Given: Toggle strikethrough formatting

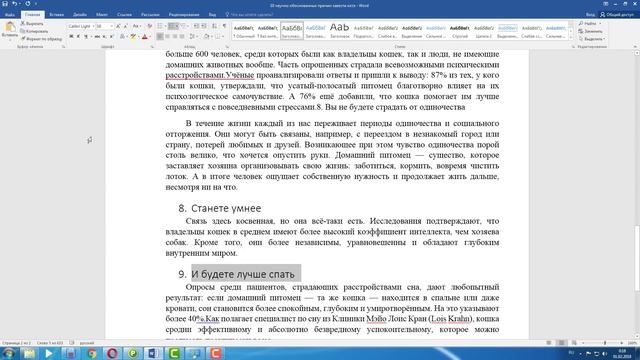Looking at the screenshot, I should 97,37.
